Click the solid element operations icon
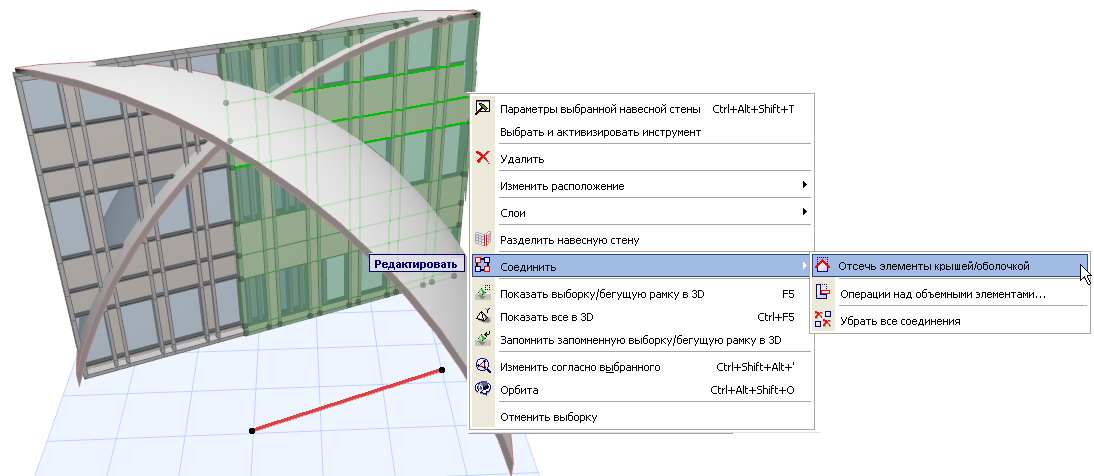The height and width of the screenshot is (476, 1094). pos(823,293)
